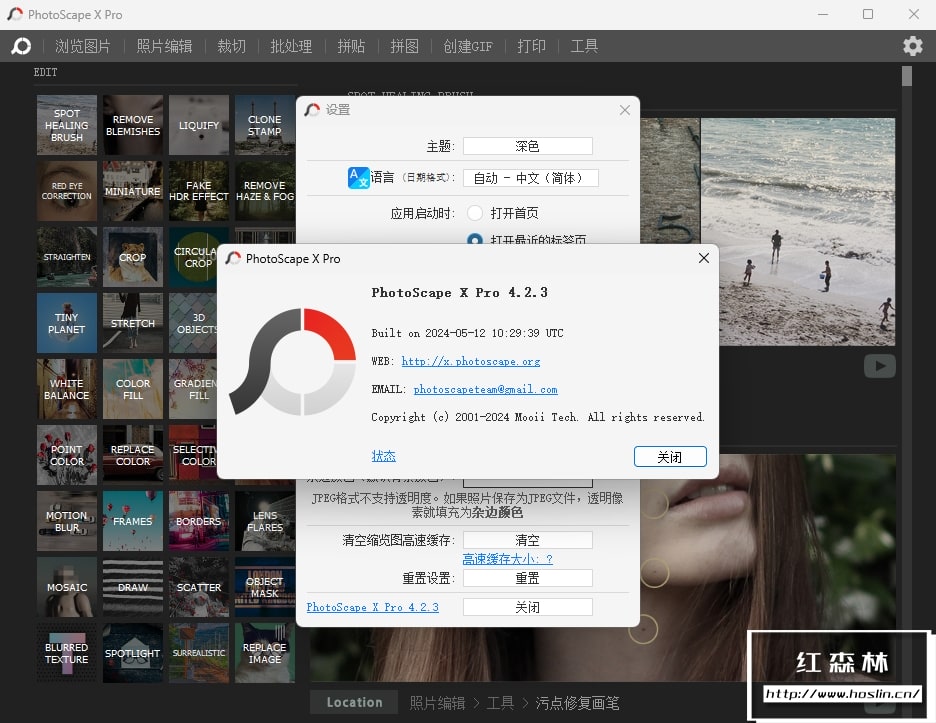Screen dimensions: 936x723
Task: Switch to the 创建GIF tab
Action: click(468, 46)
